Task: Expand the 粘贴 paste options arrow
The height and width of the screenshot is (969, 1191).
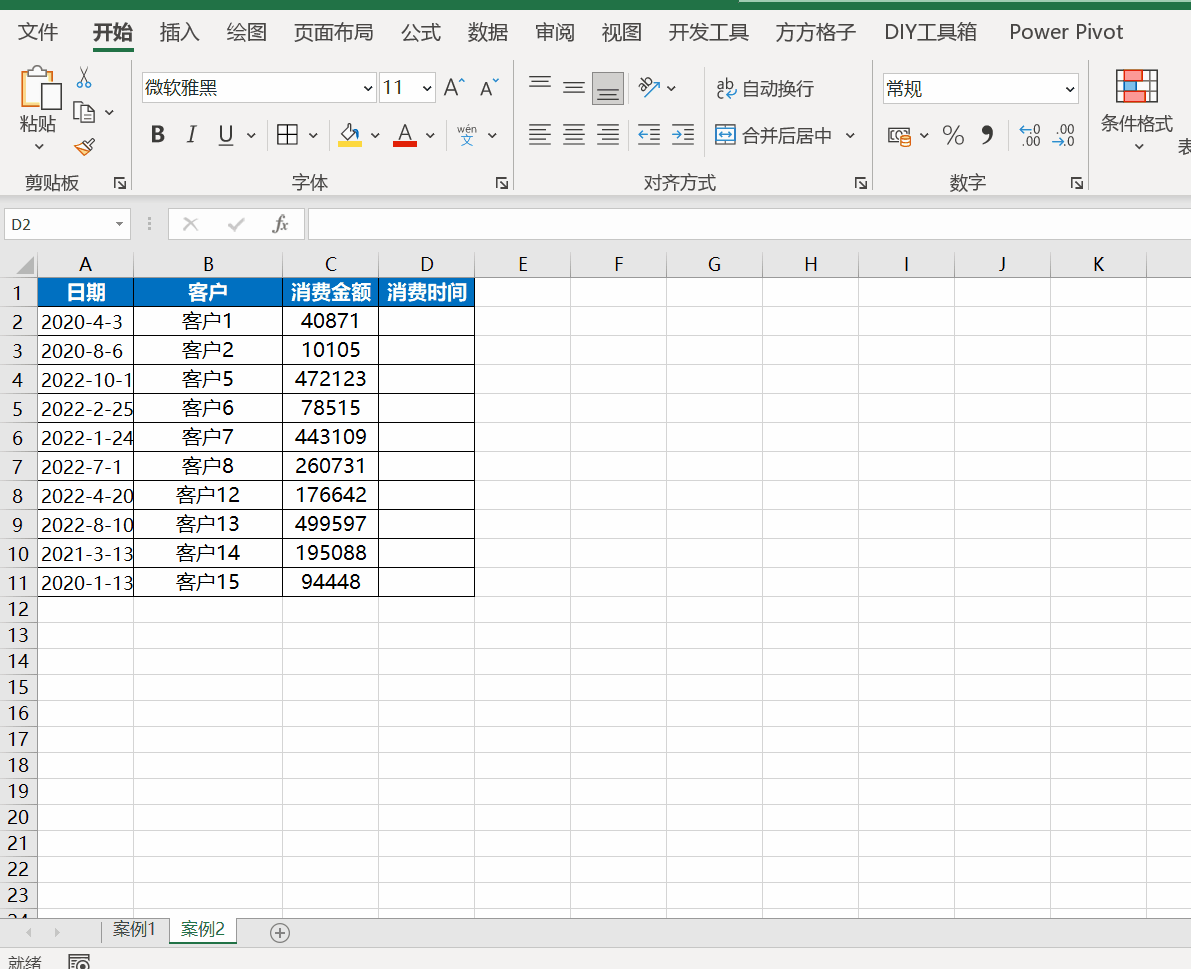Action: click(39, 147)
